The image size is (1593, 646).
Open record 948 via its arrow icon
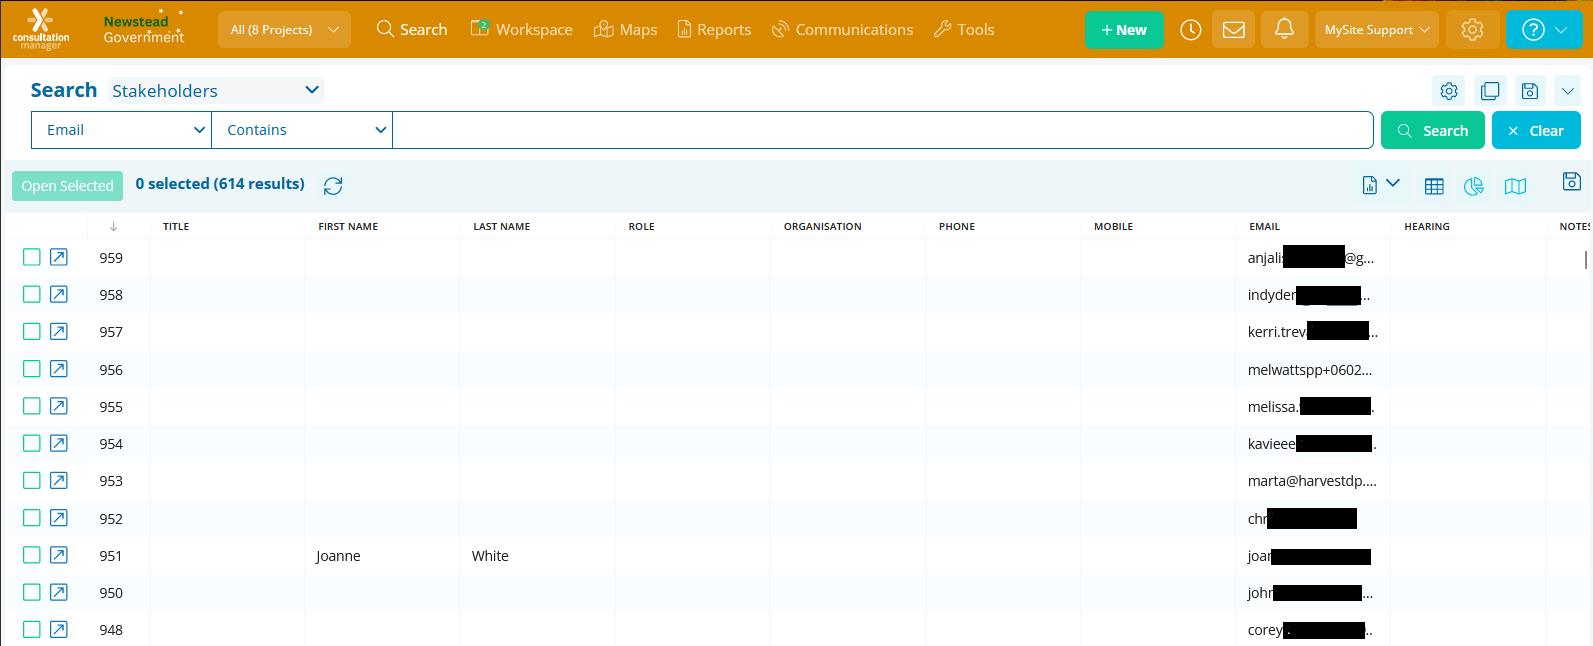(x=59, y=629)
